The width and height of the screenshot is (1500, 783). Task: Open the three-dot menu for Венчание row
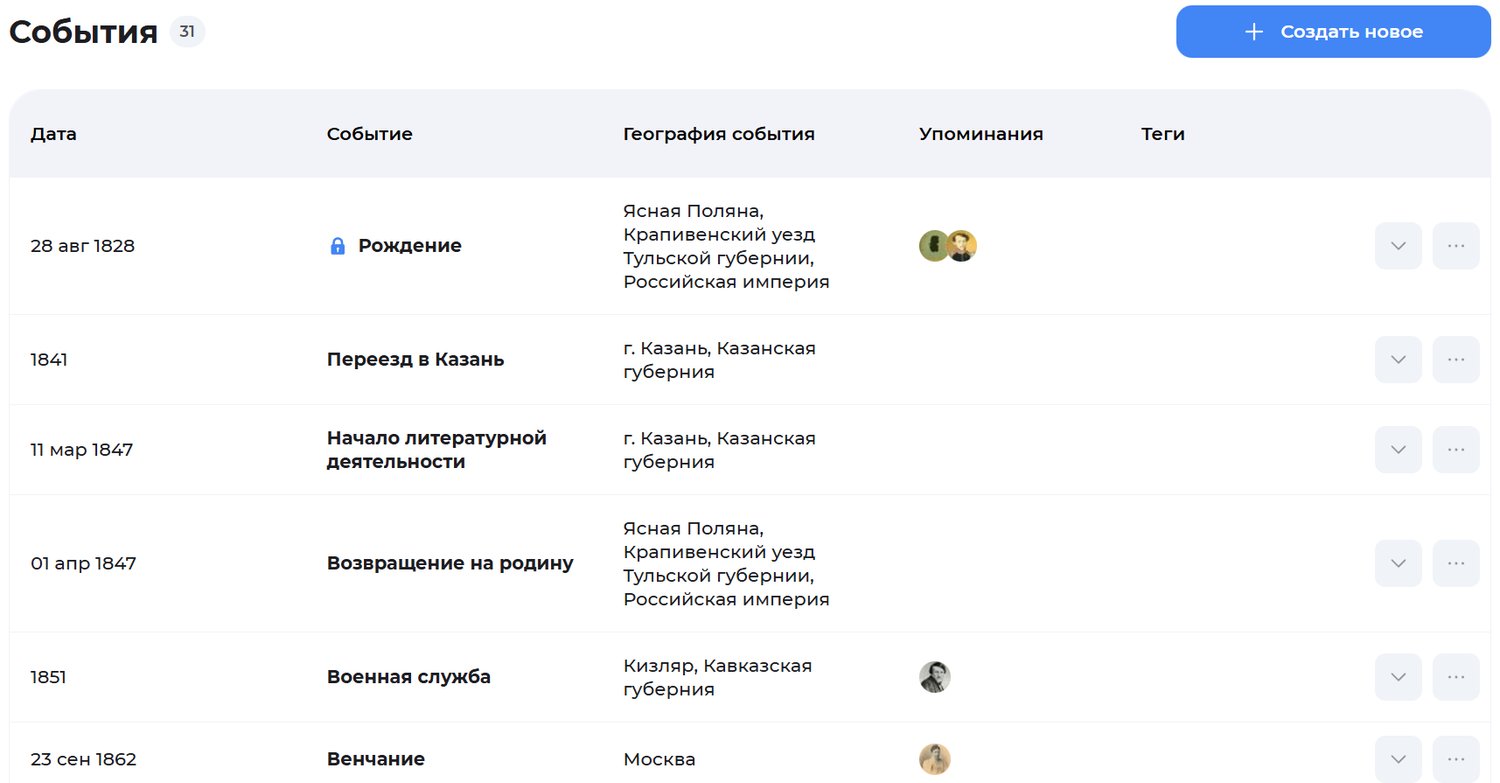[1456, 759]
